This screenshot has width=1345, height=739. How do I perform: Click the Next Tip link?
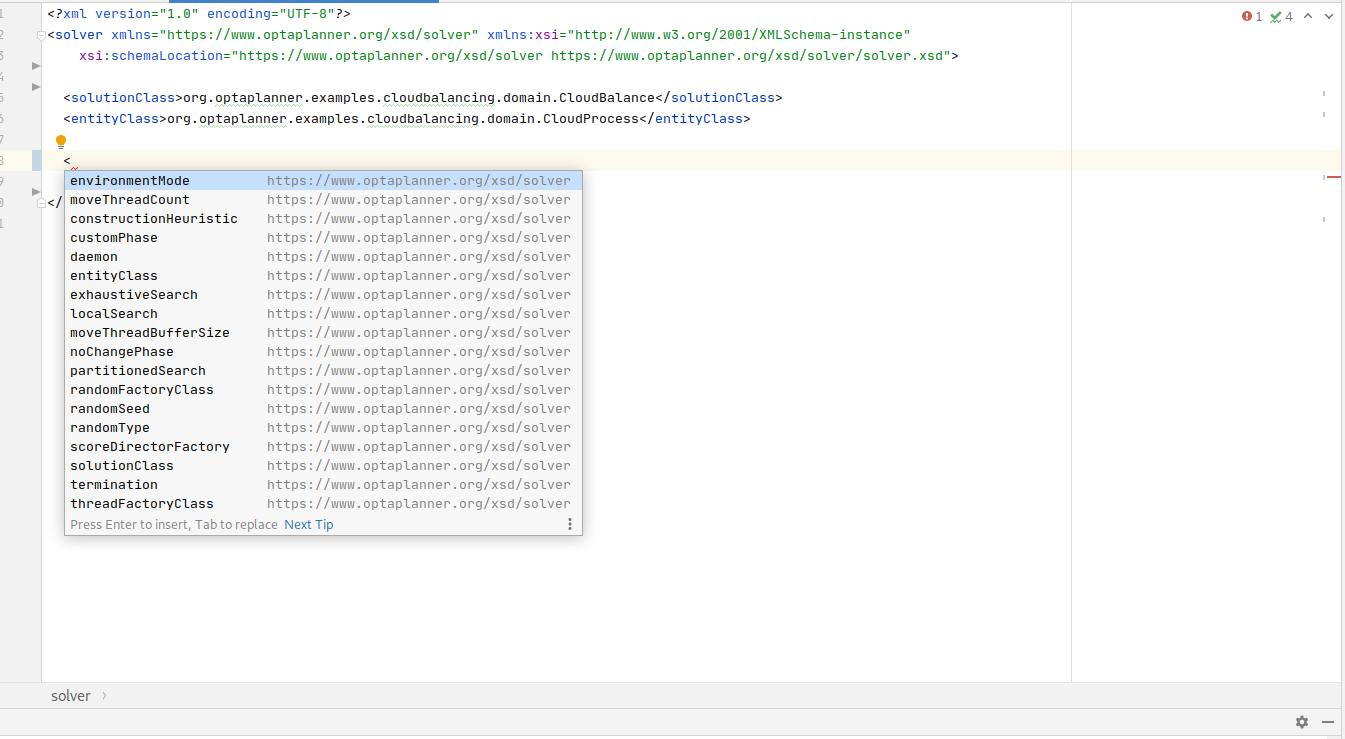308,524
